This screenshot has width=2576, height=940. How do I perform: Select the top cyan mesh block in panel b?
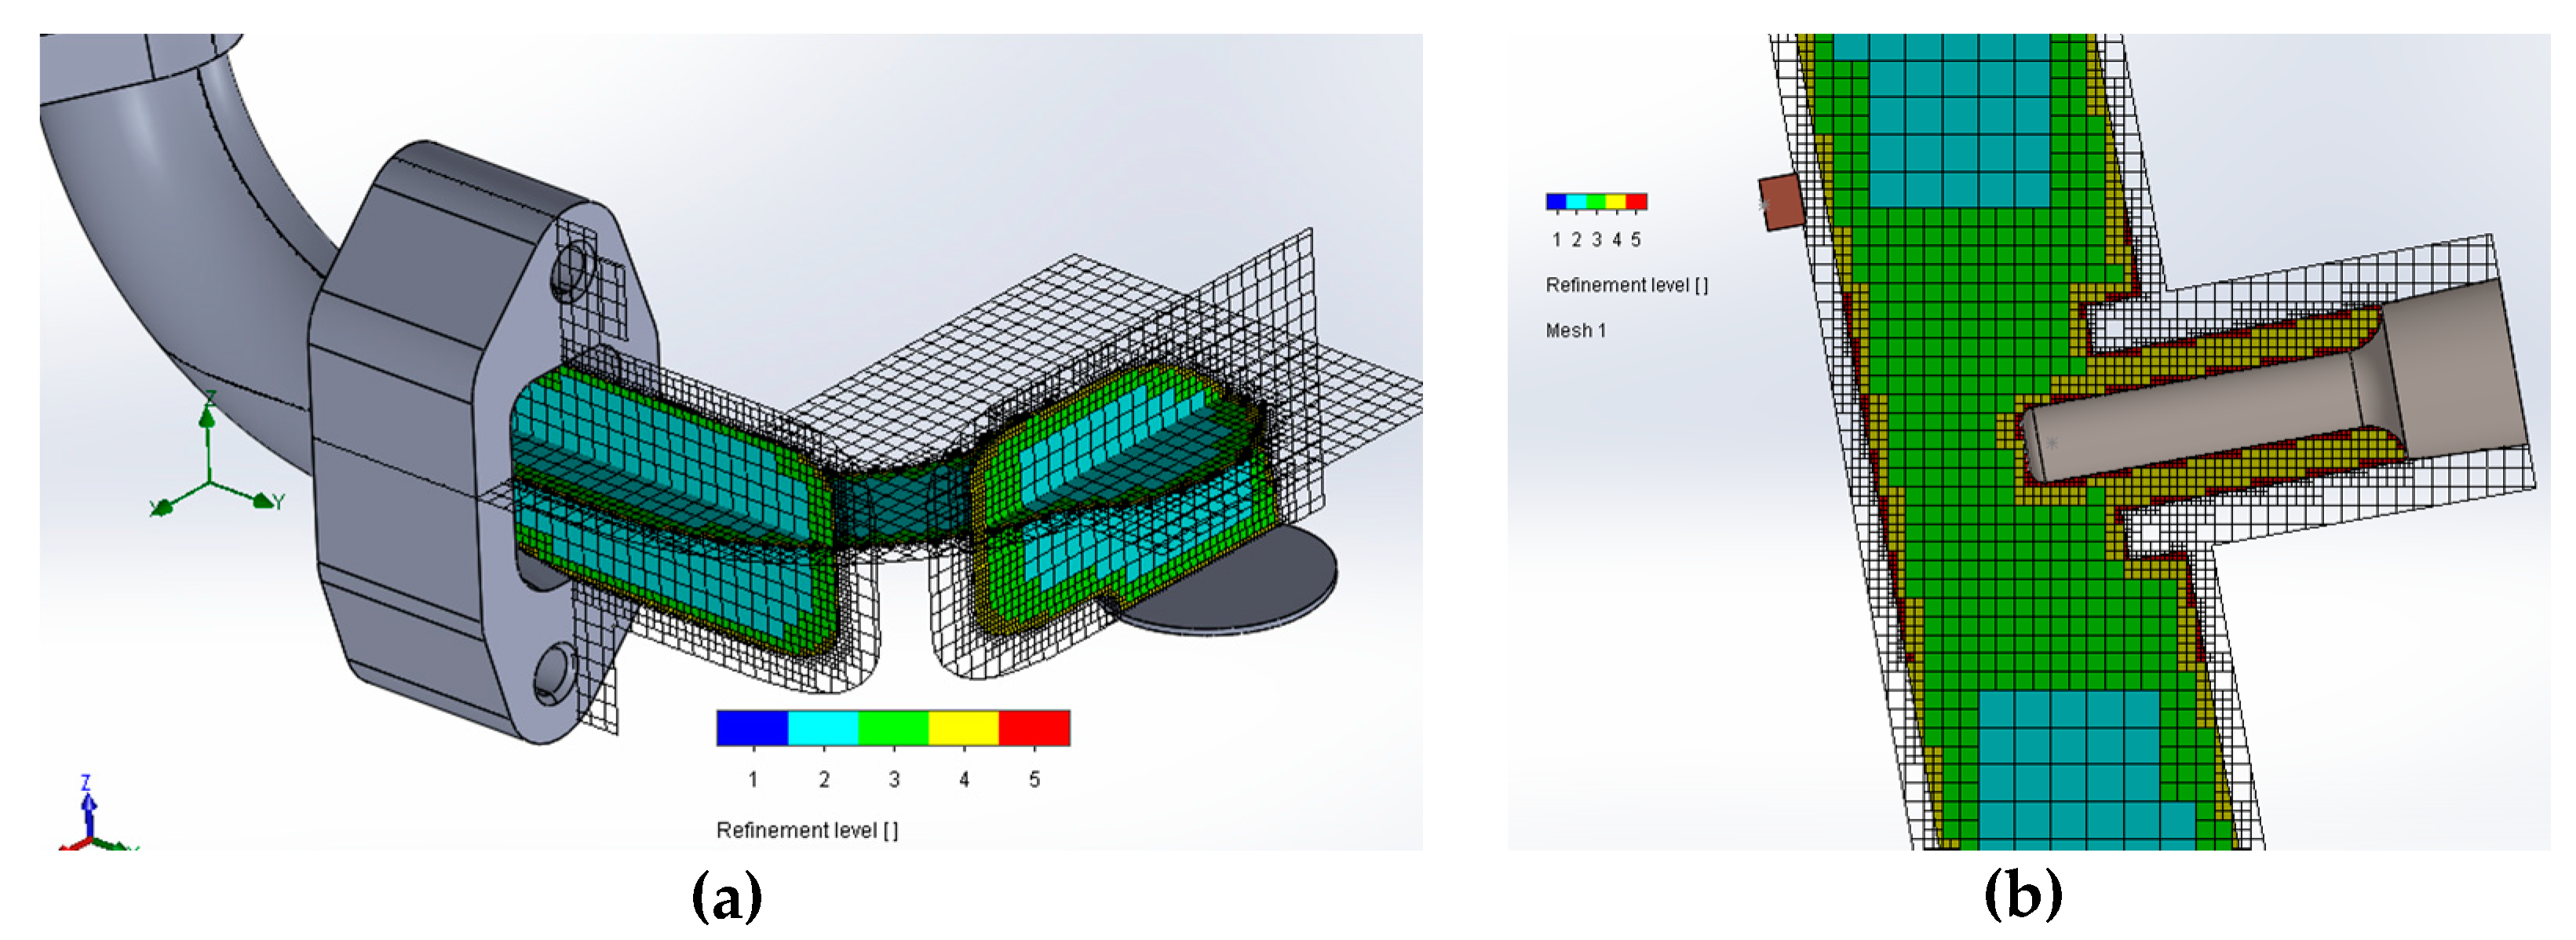(x=1958, y=120)
